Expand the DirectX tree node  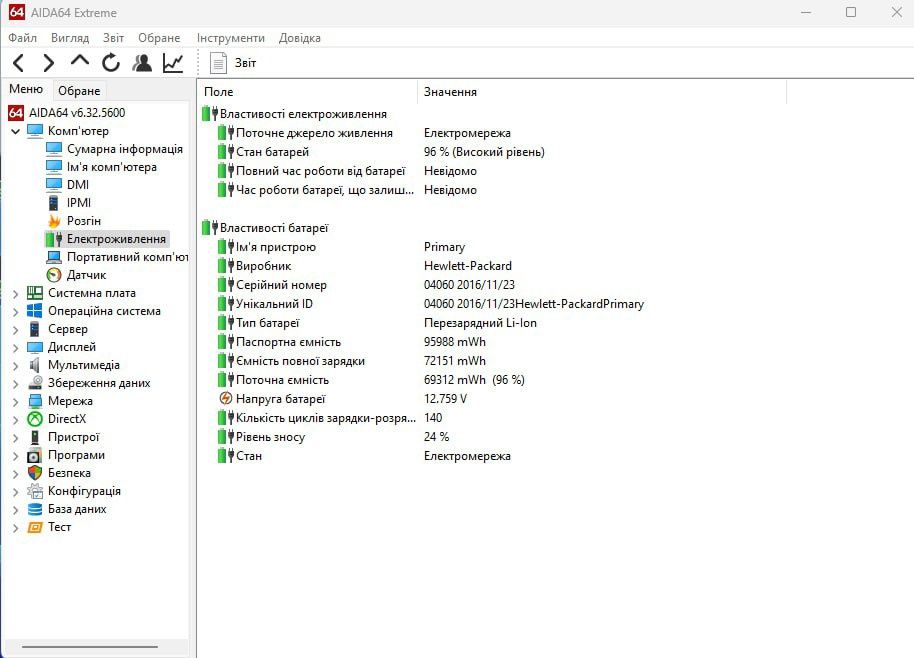tap(16, 420)
